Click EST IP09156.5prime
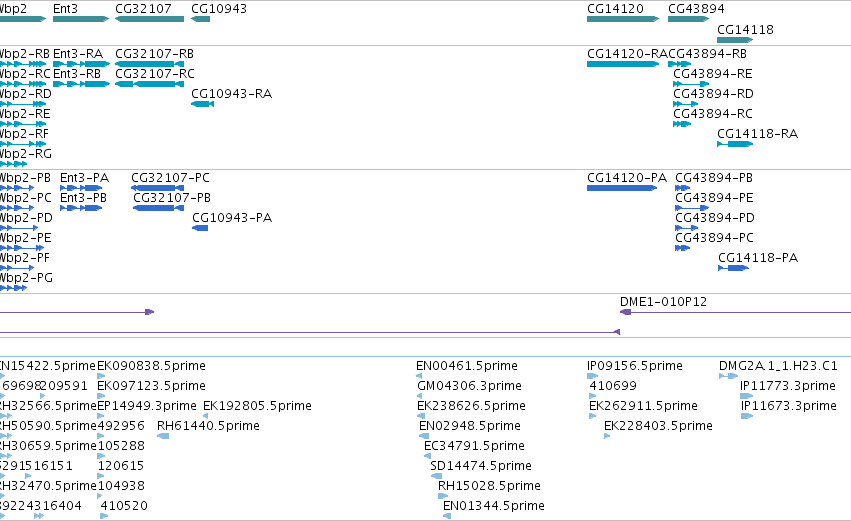 (x=593, y=376)
